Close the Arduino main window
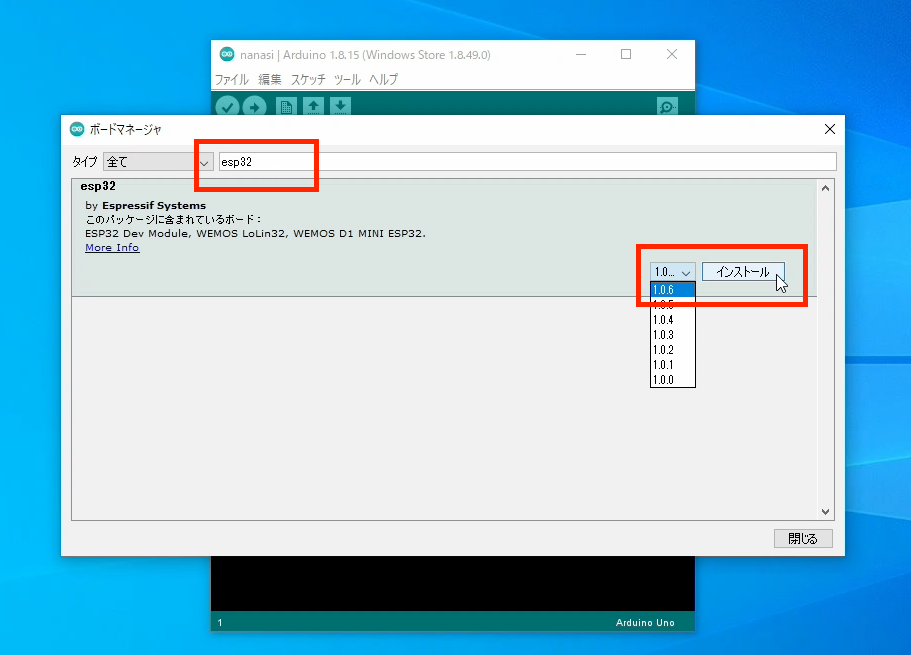The image size is (911, 655). [x=672, y=54]
